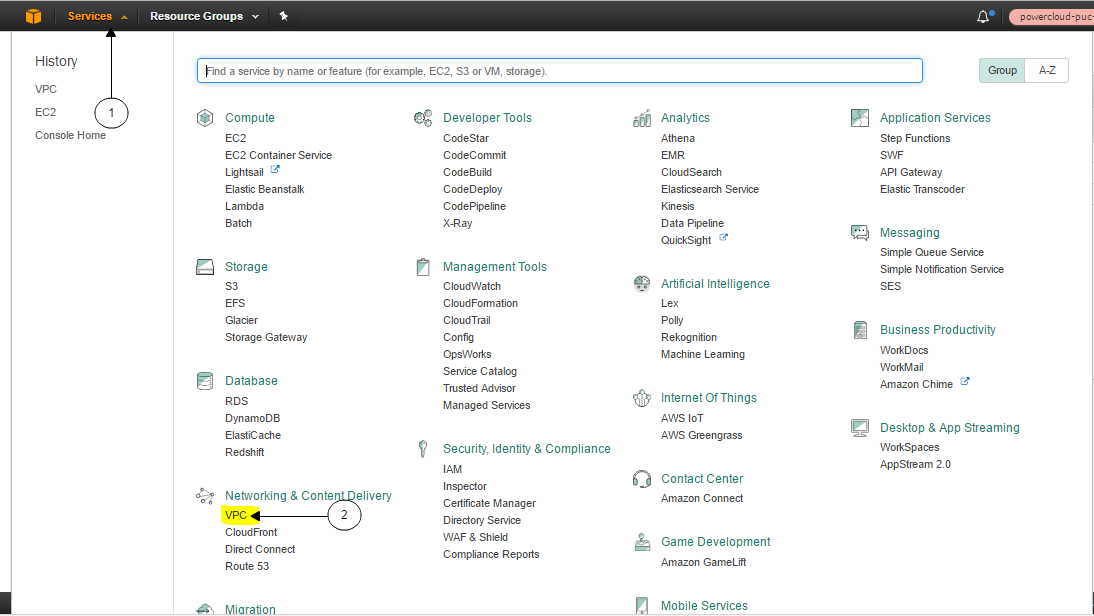1094x616 pixels.
Task: Open the IAM service
Action: [x=452, y=469]
